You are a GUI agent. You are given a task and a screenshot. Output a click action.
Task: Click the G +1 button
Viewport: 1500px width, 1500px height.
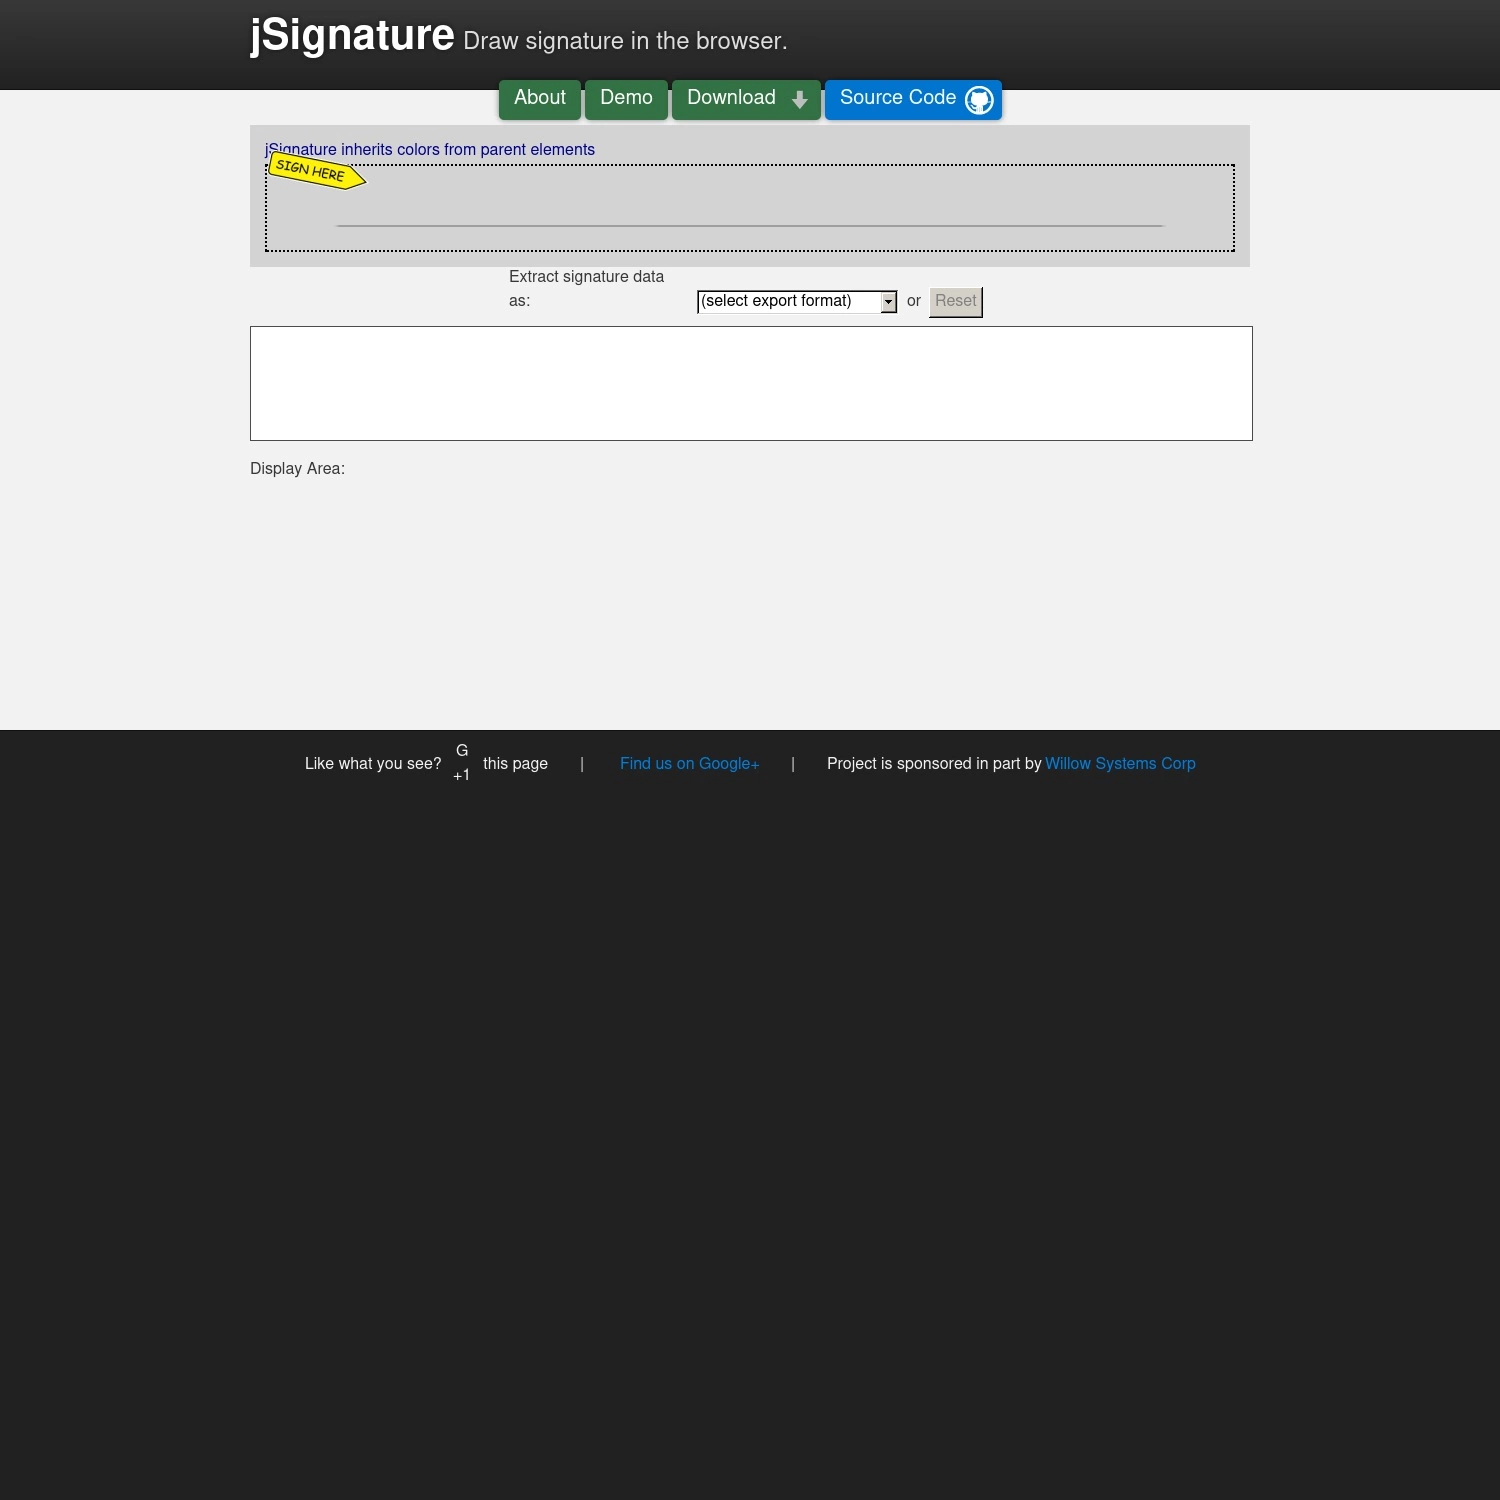tap(462, 763)
